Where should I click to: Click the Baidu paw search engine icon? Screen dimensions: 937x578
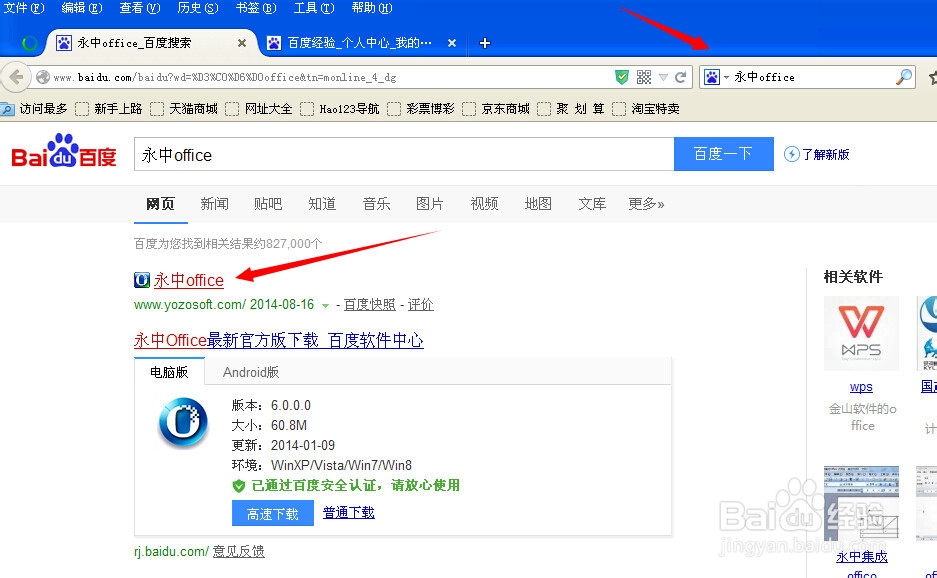tap(712, 77)
